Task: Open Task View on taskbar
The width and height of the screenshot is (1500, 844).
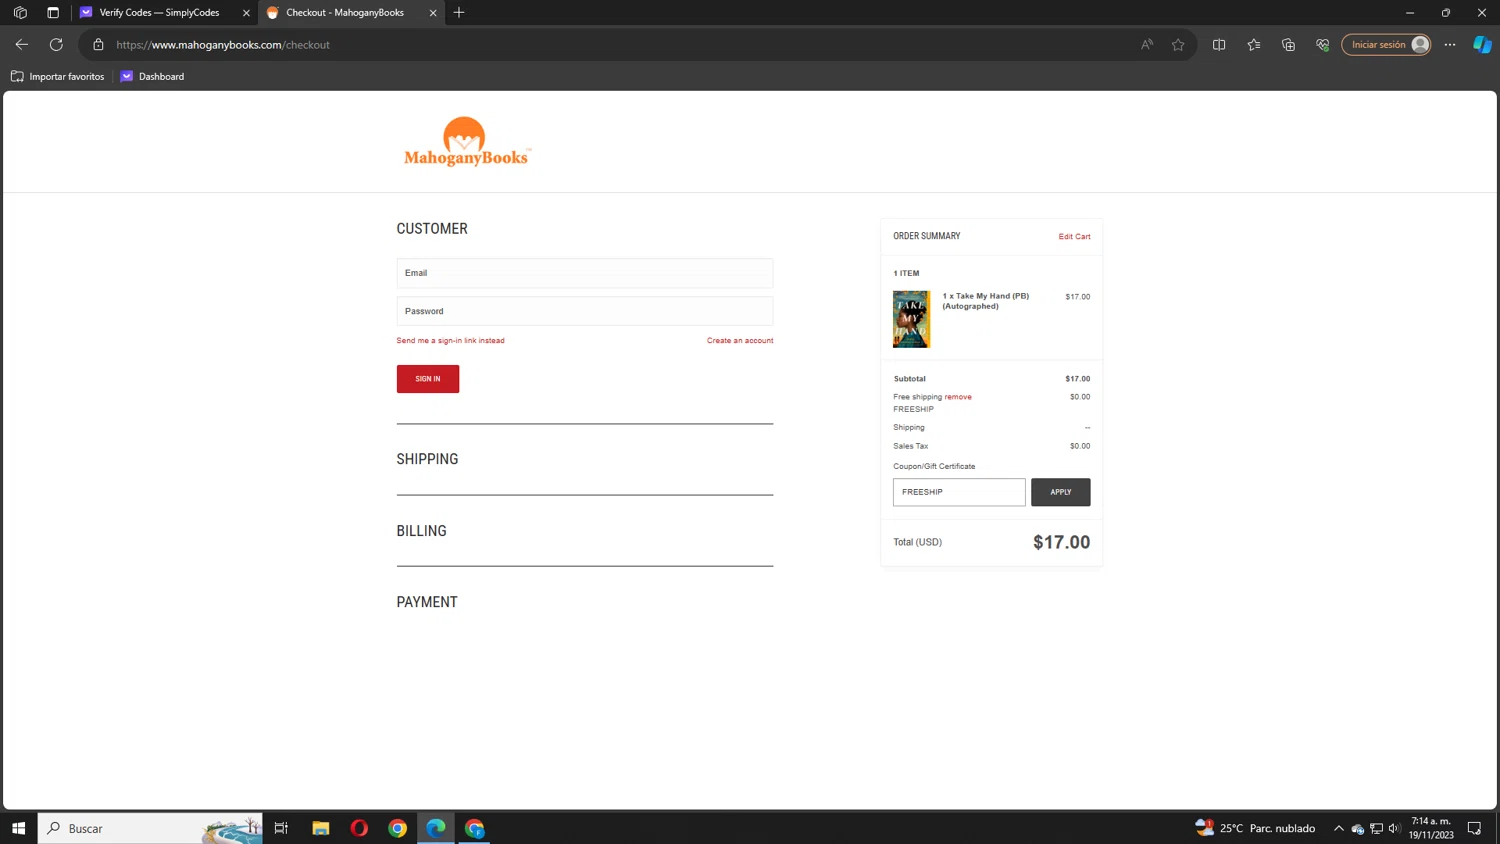Action: click(281, 828)
